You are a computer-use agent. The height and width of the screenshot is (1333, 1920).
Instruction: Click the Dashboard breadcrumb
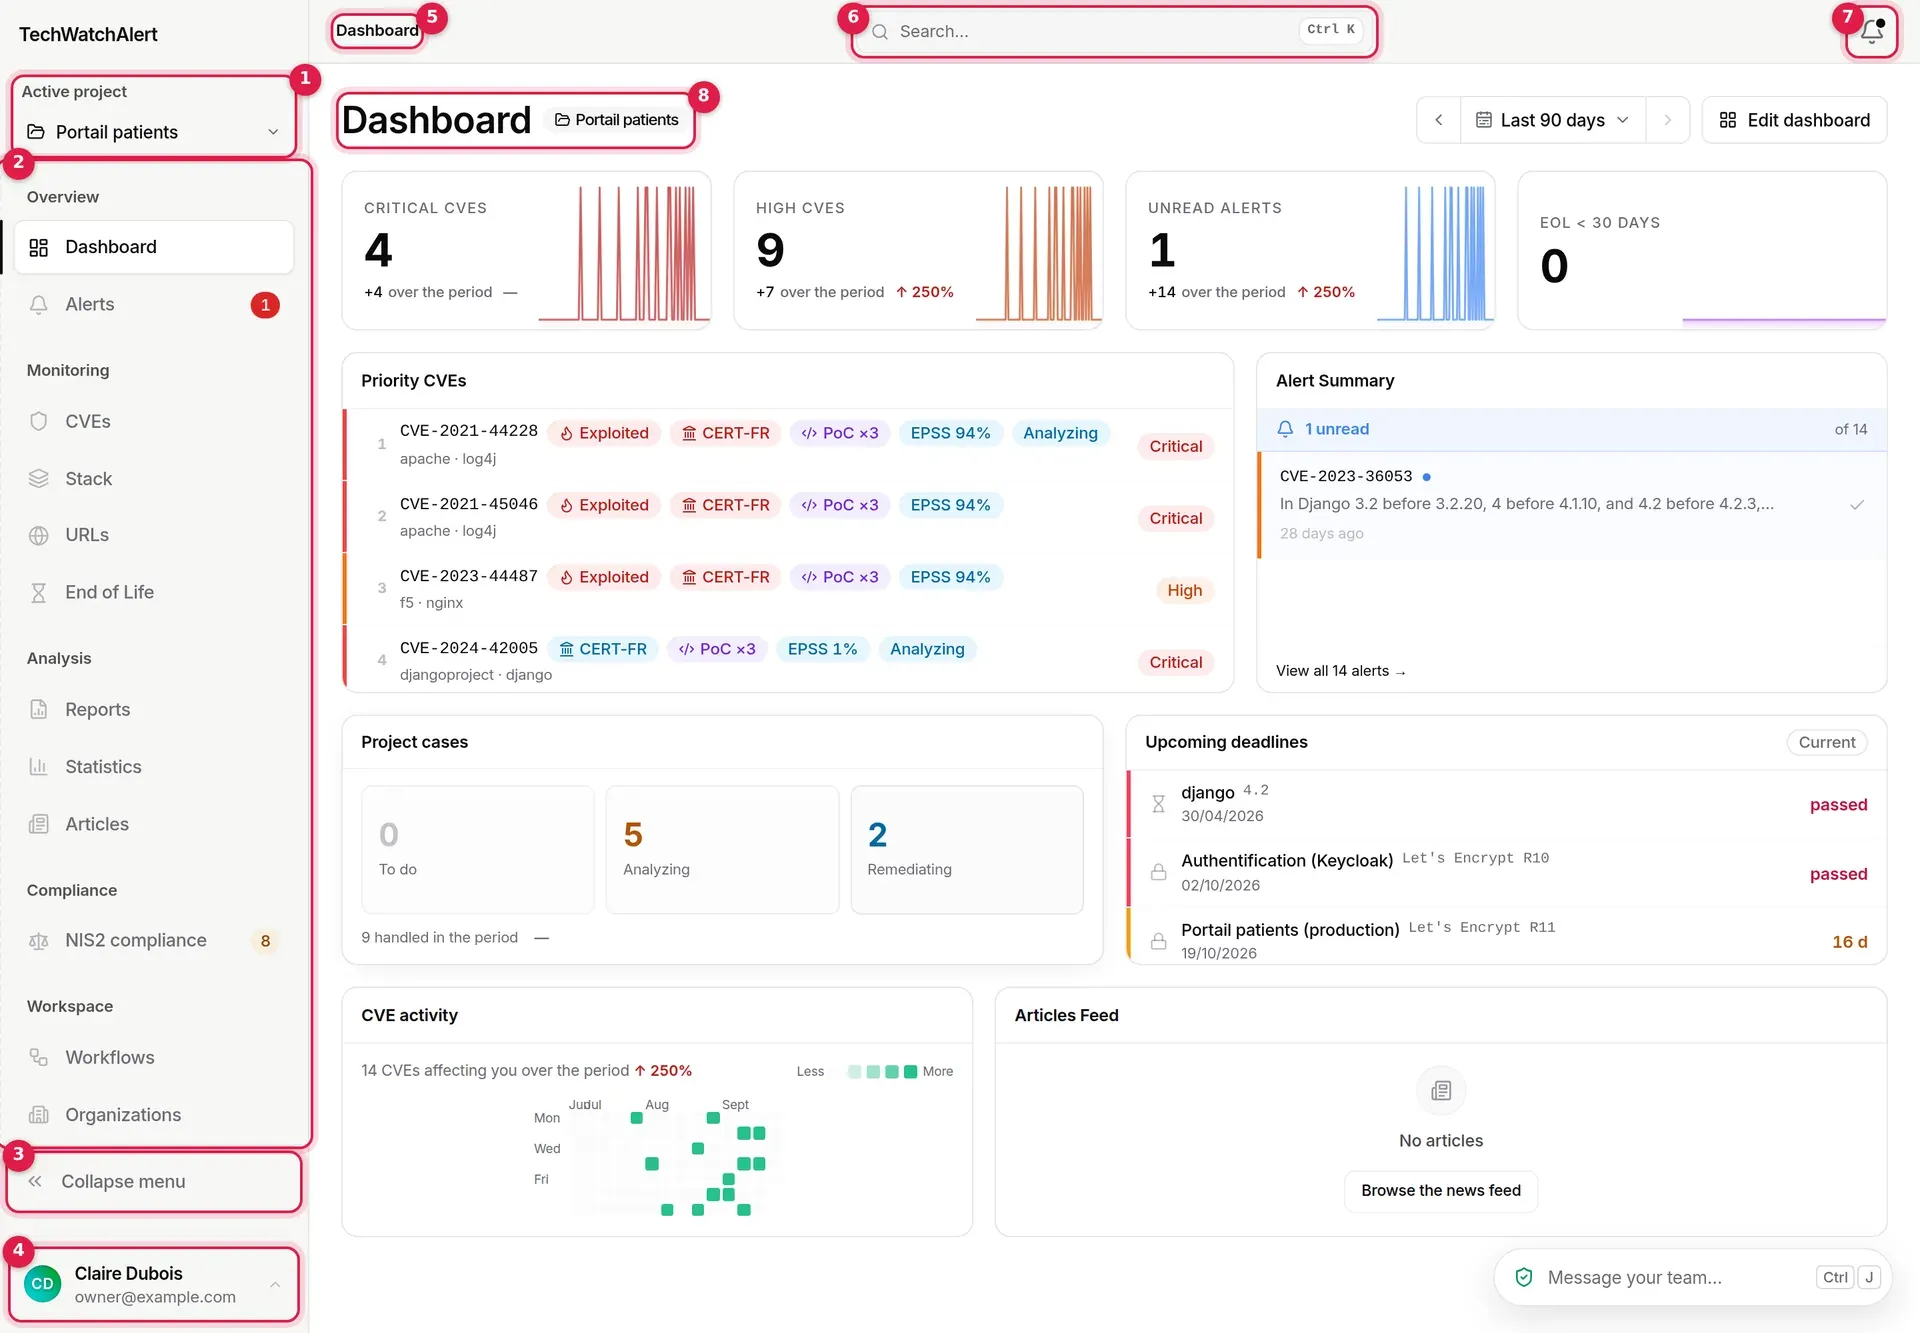(x=377, y=30)
